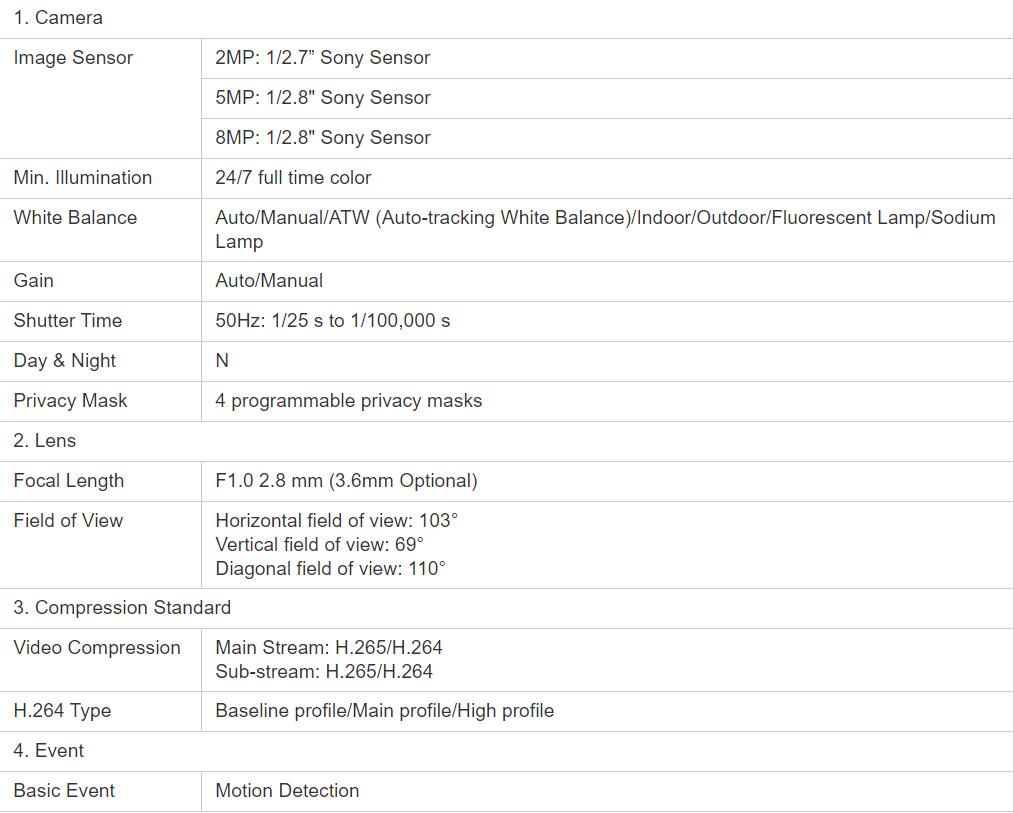
Task: Select 'Main Stream: H.265/H.264' text
Action: coord(329,647)
